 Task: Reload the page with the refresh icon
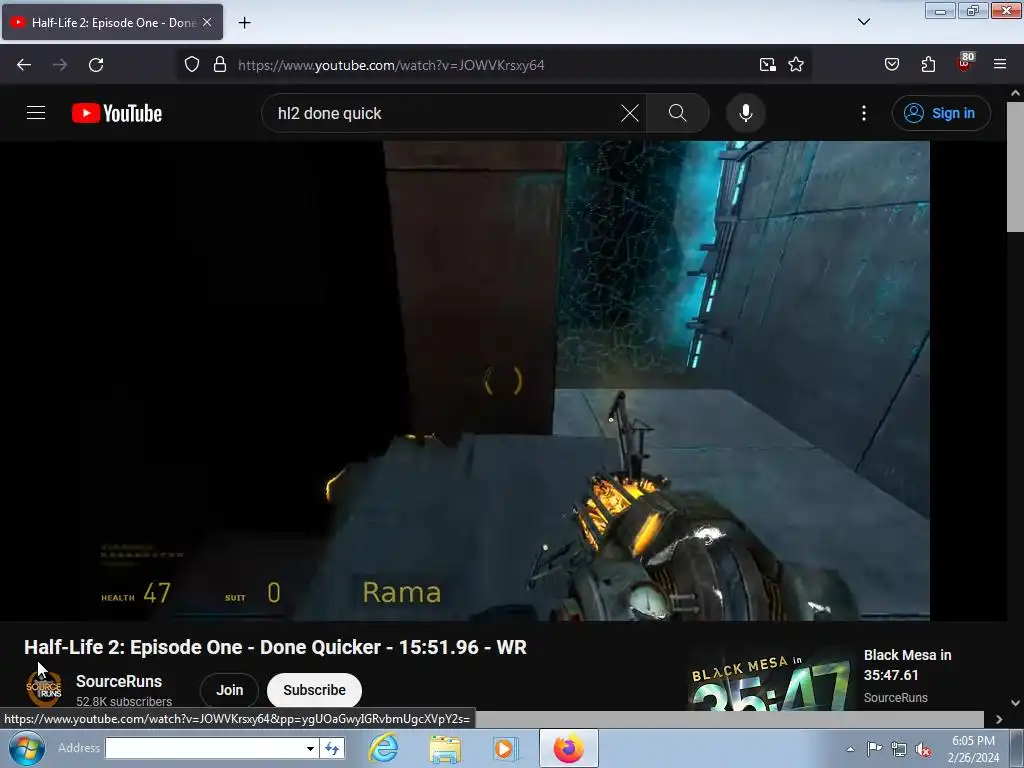tap(96, 65)
